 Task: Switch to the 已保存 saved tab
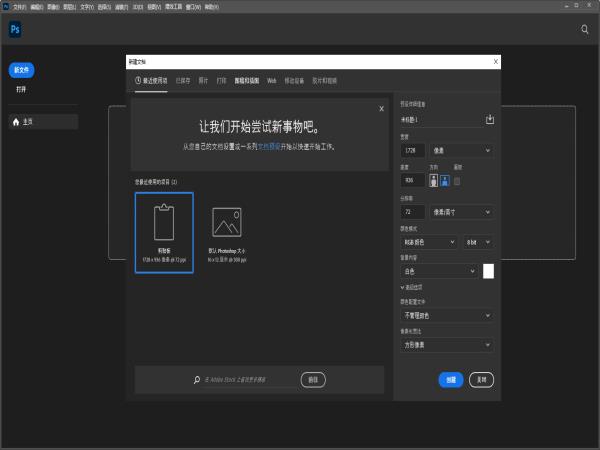coord(183,81)
